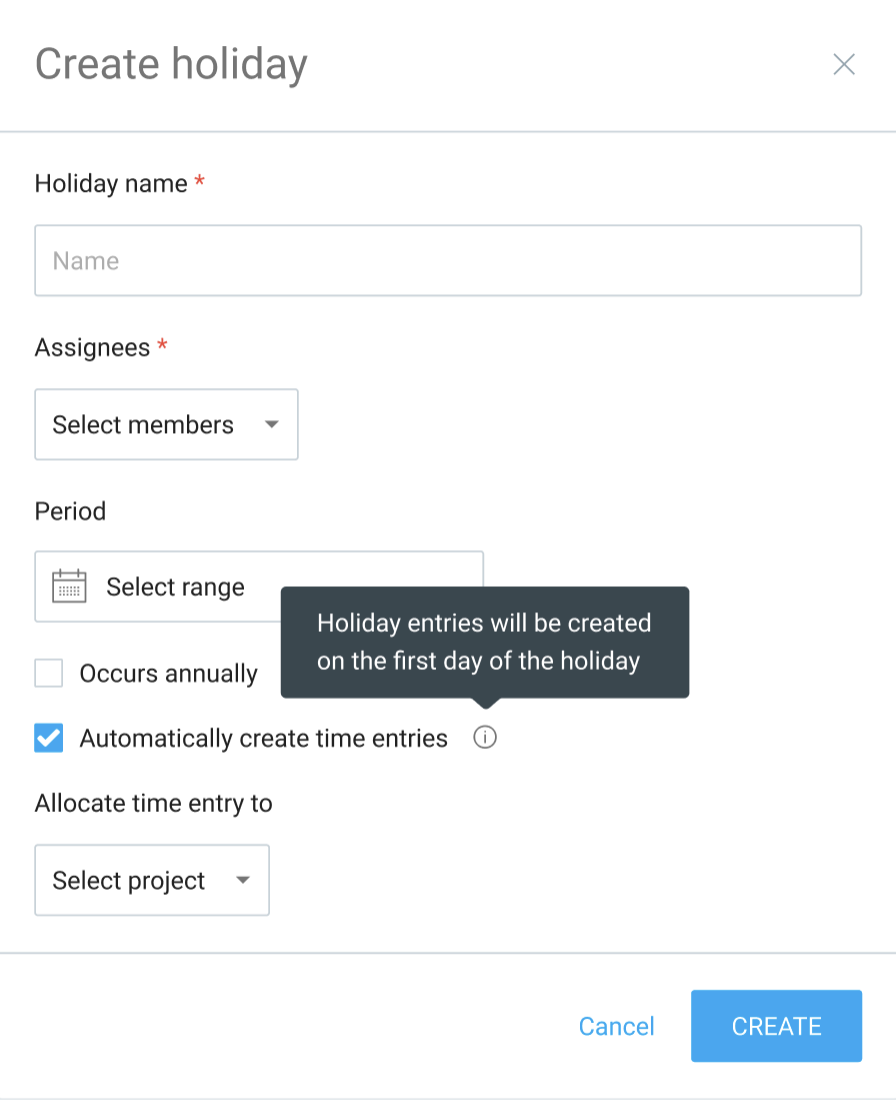Click the caret arrow in Select members
Viewport: 896px width, 1100px height.
tap(272, 424)
